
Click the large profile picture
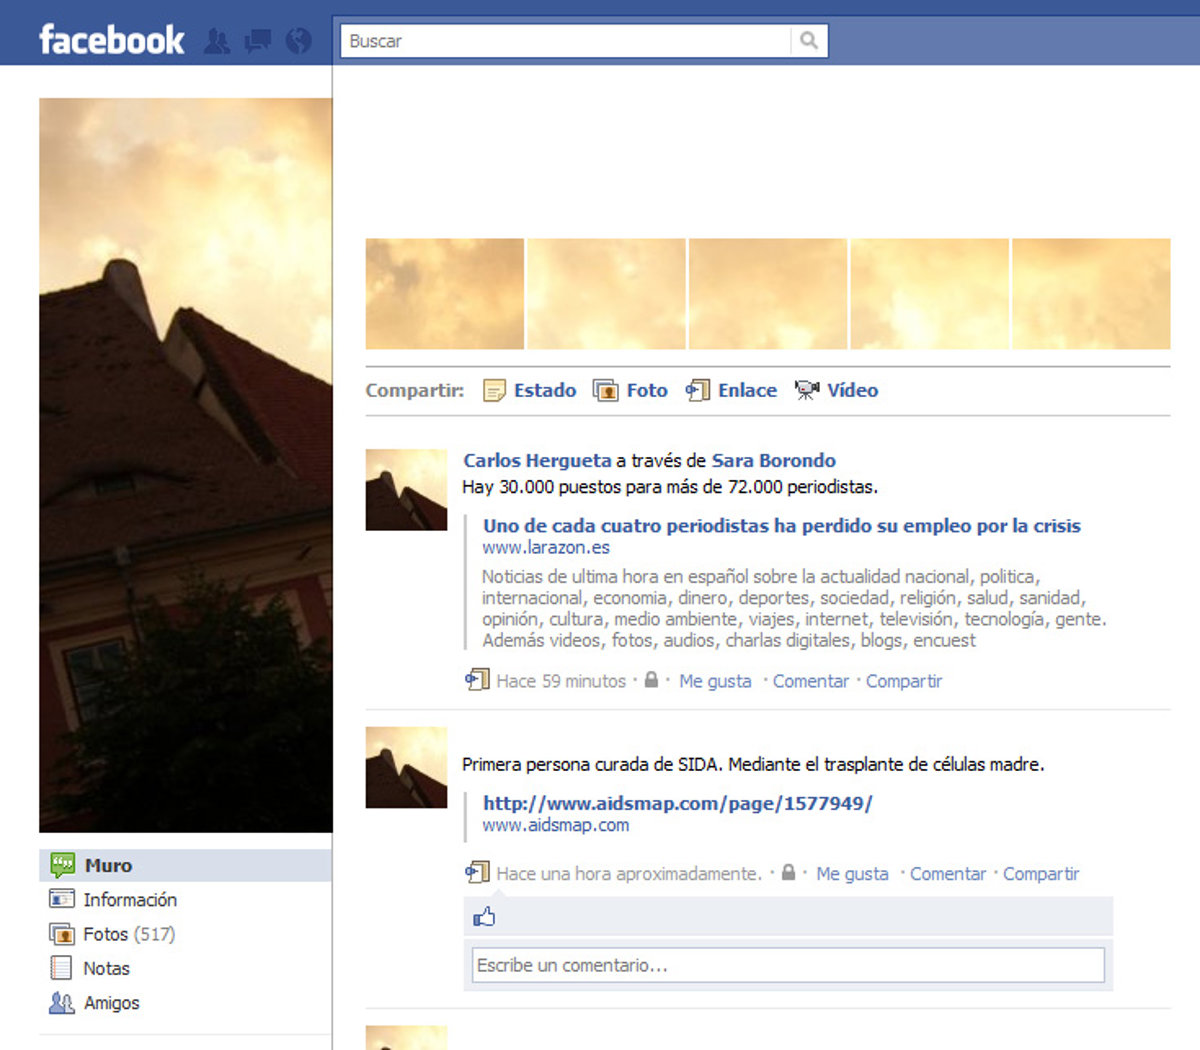coord(186,465)
